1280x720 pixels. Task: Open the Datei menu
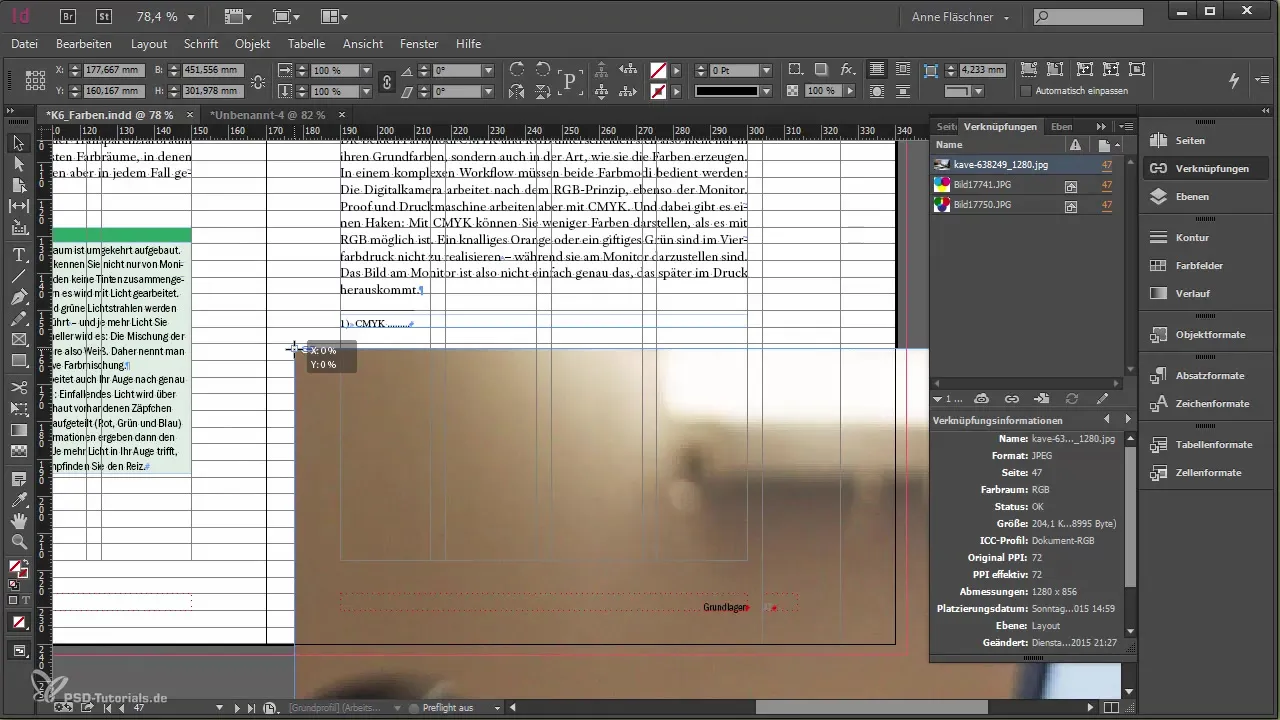tap(24, 44)
